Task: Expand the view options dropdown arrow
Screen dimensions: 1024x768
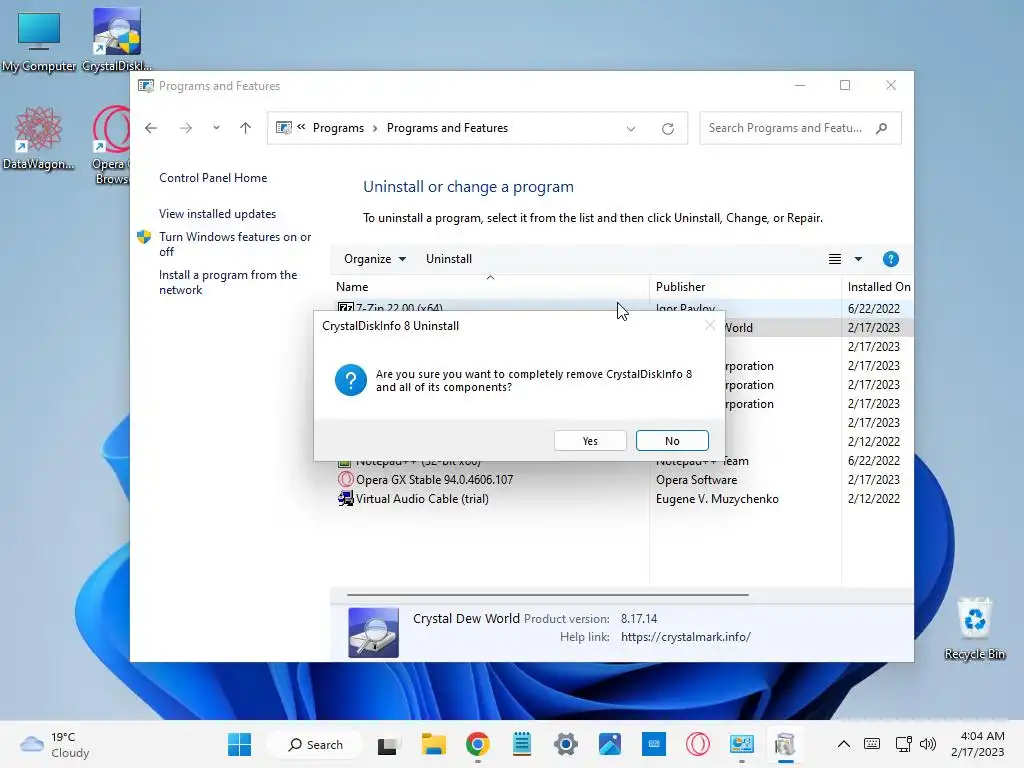Action: click(858, 259)
